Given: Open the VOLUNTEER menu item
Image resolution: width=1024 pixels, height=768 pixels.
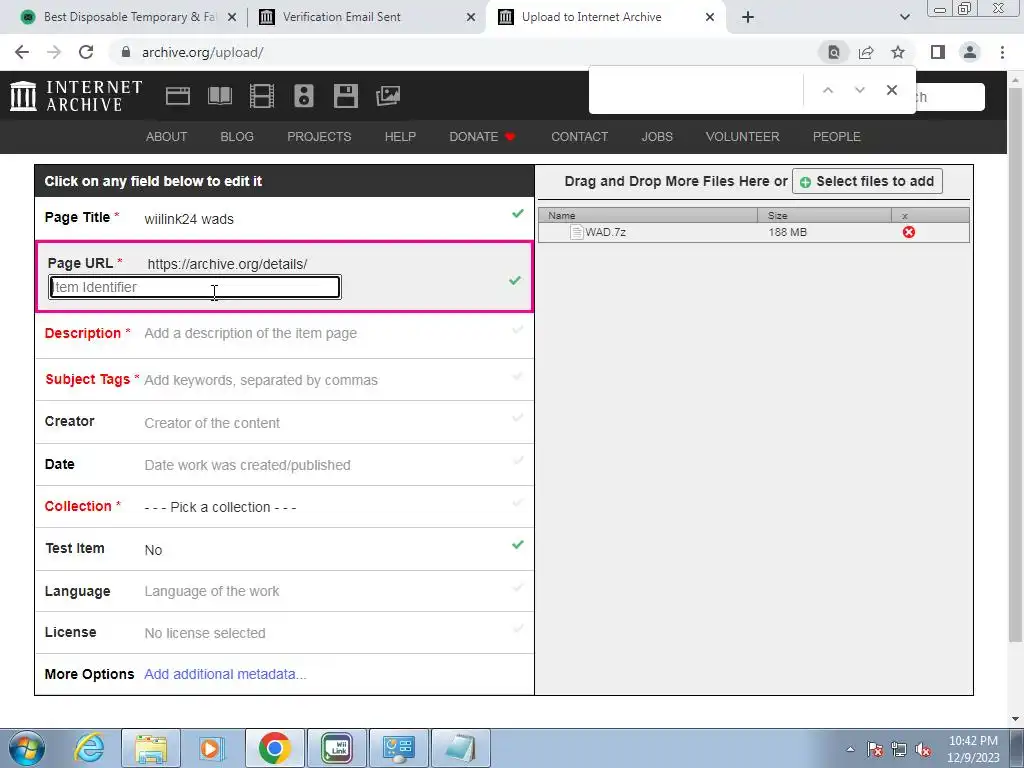Looking at the screenshot, I should click(x=743, y=136).
